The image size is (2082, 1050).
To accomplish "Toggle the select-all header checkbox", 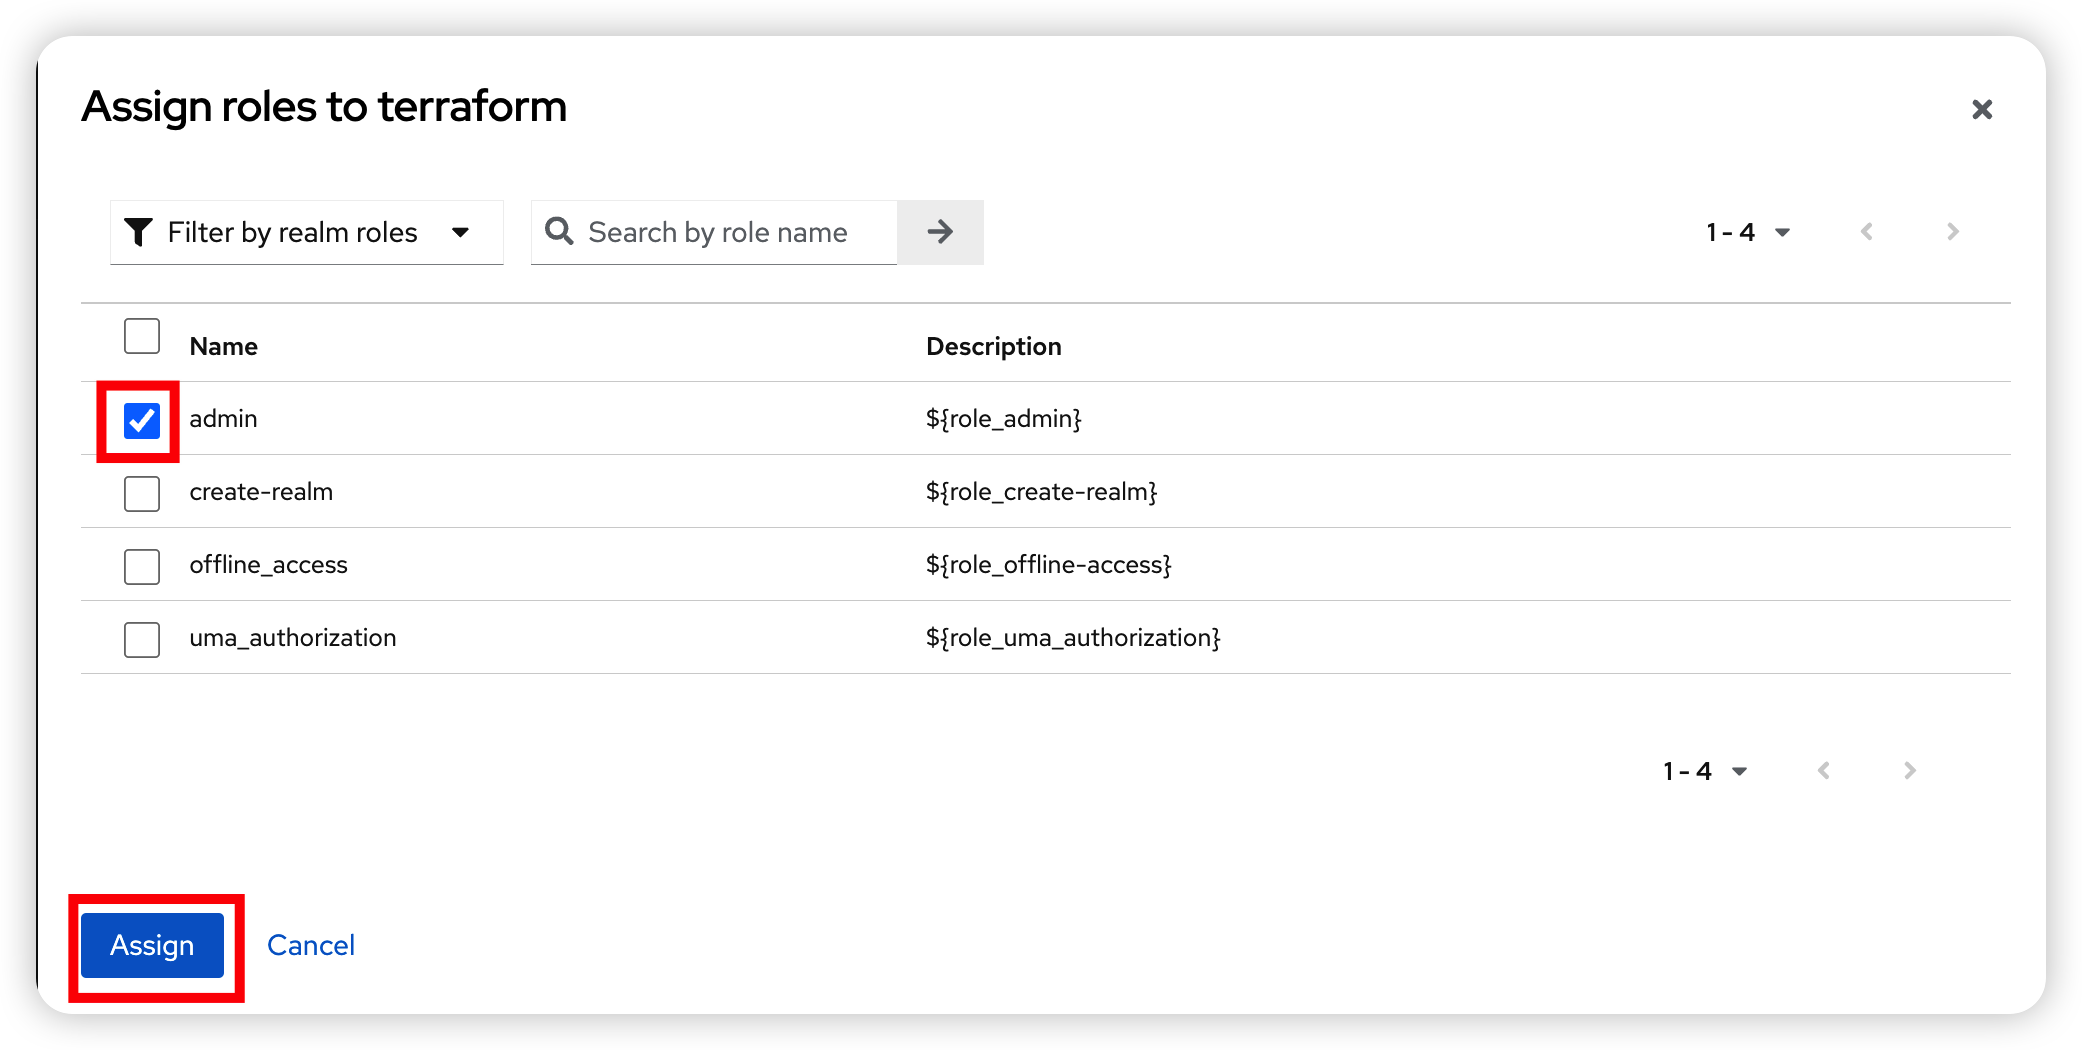I will pyautogui.click(x=142, y=337).
